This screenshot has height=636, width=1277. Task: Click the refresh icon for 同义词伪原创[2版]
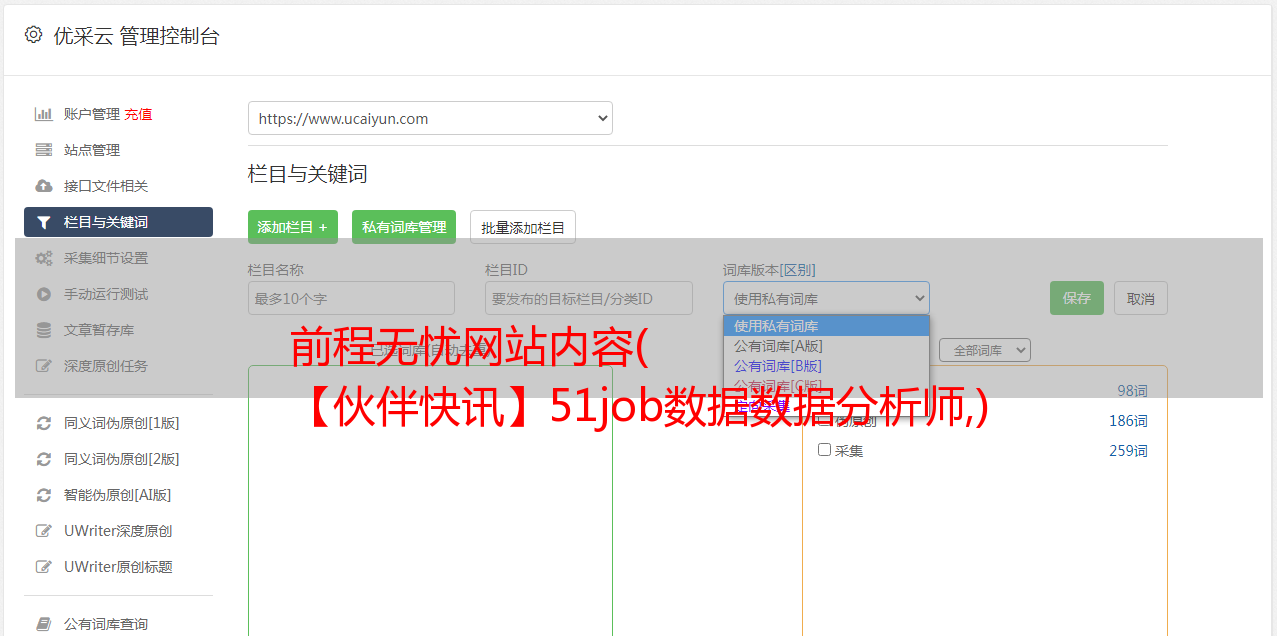[44, 459]
